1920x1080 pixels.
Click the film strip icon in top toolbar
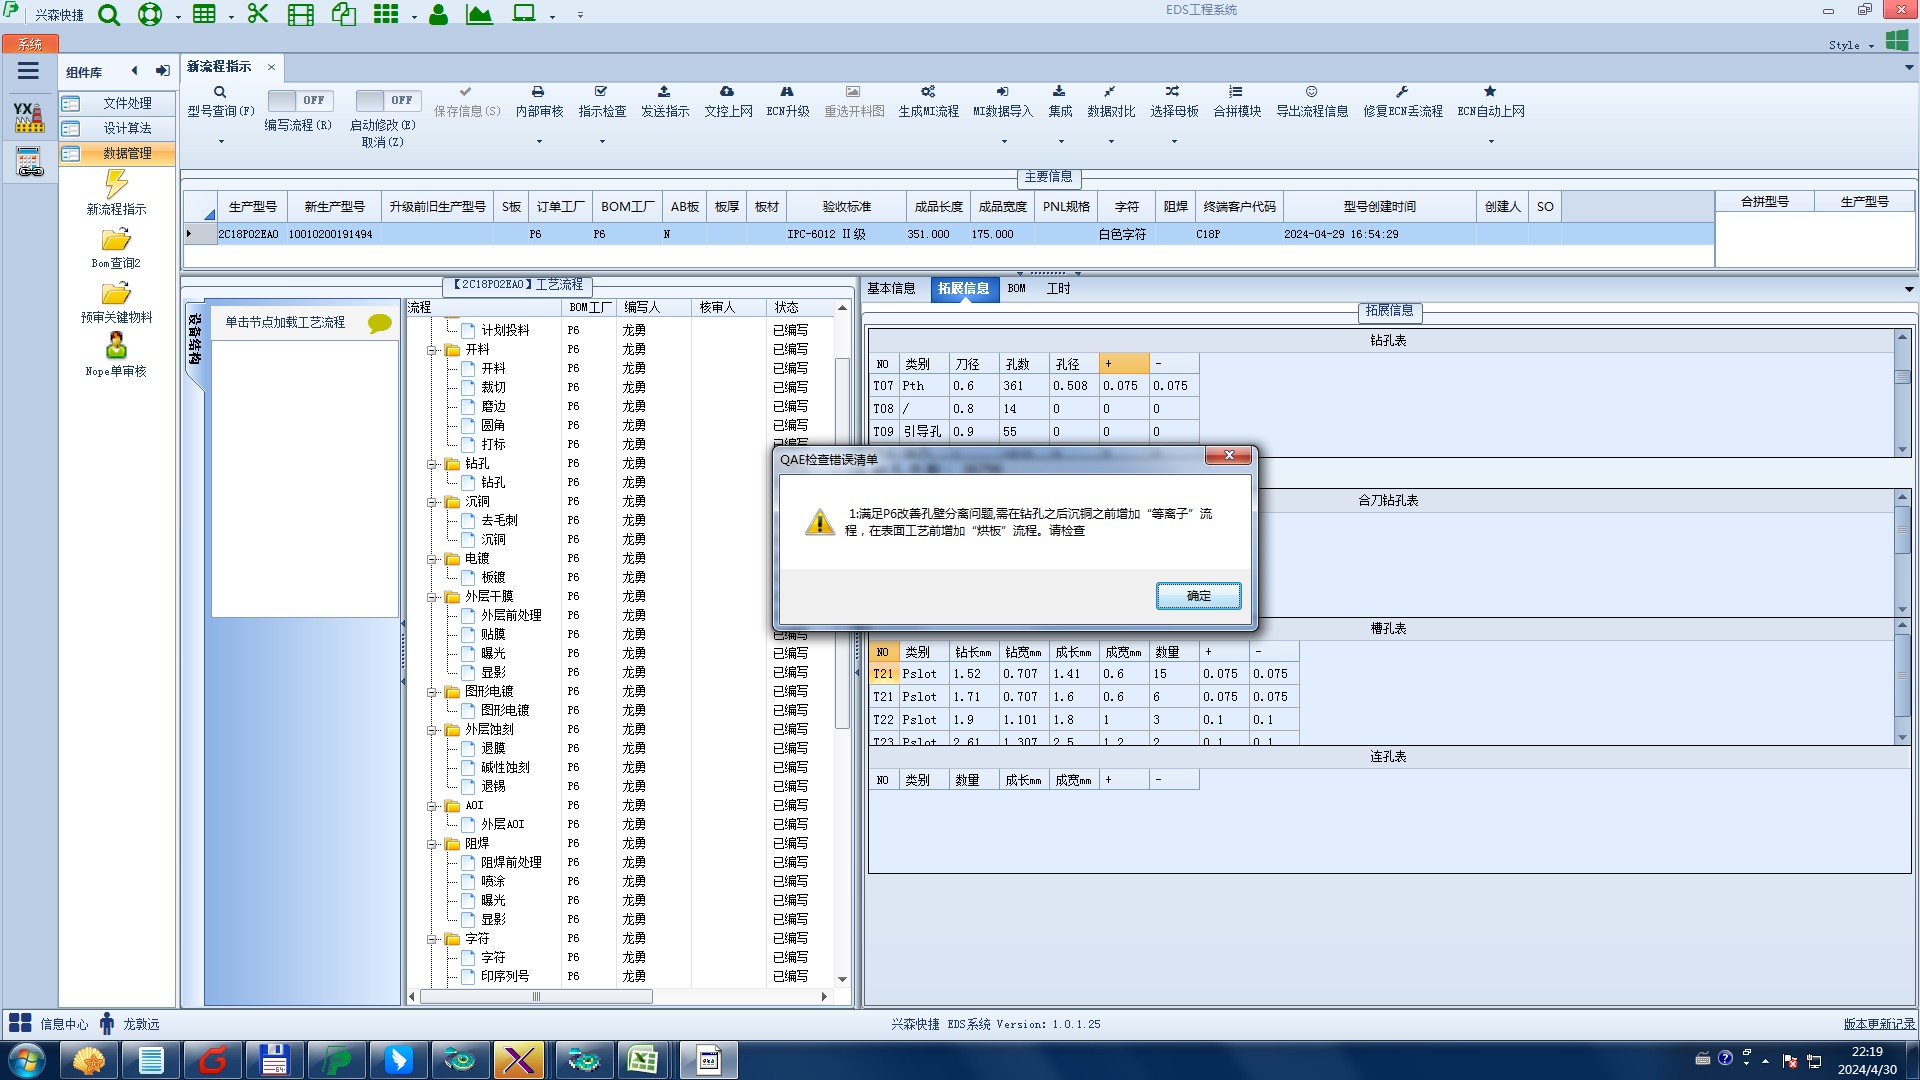click(300, 15)
